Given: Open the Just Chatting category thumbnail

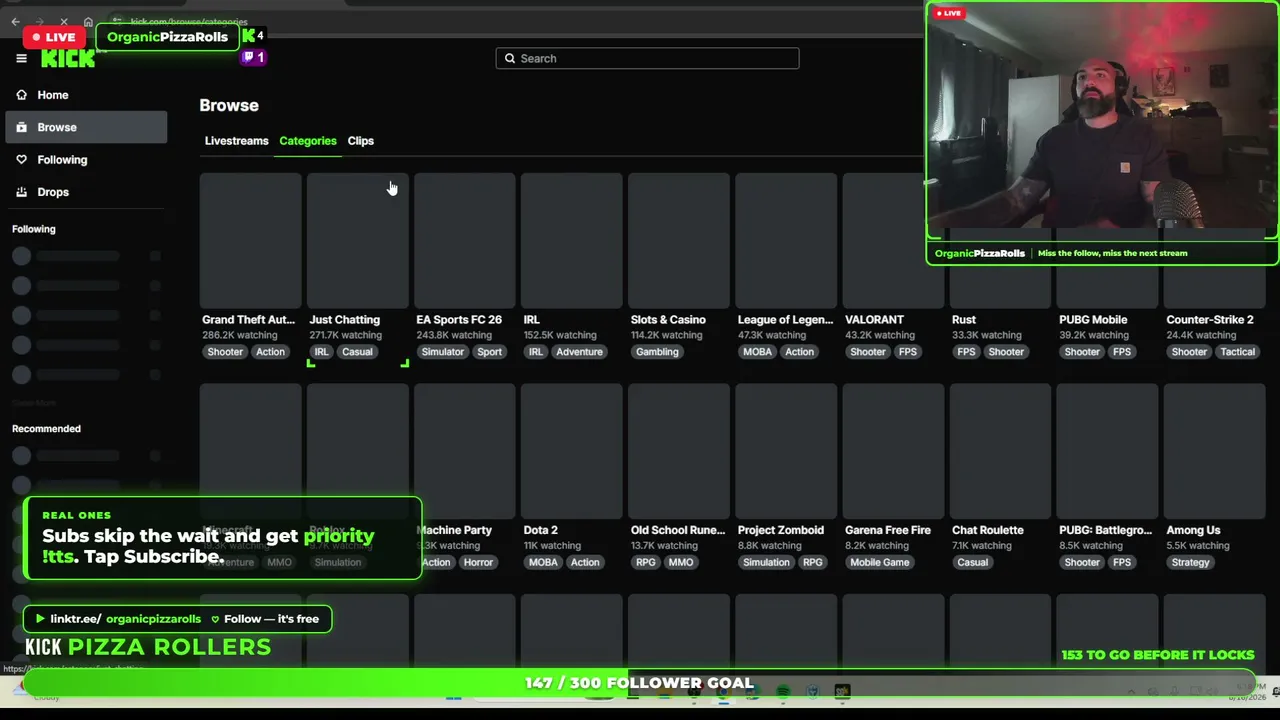Looking at the screenshot, I should pyautogui.click(x=358, y=240).
